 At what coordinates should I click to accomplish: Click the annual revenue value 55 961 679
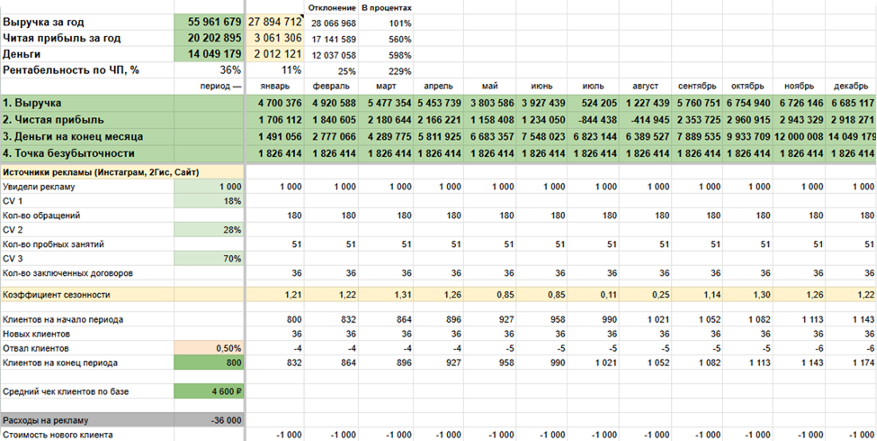(x=208, y=21)
